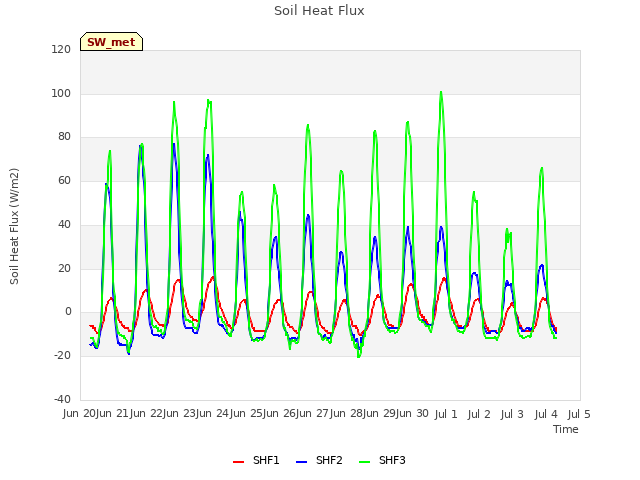Click the highest green SHF3 peak near Jul 1
Viewport: 640px width, 480px height.
[x=441, y=92]
